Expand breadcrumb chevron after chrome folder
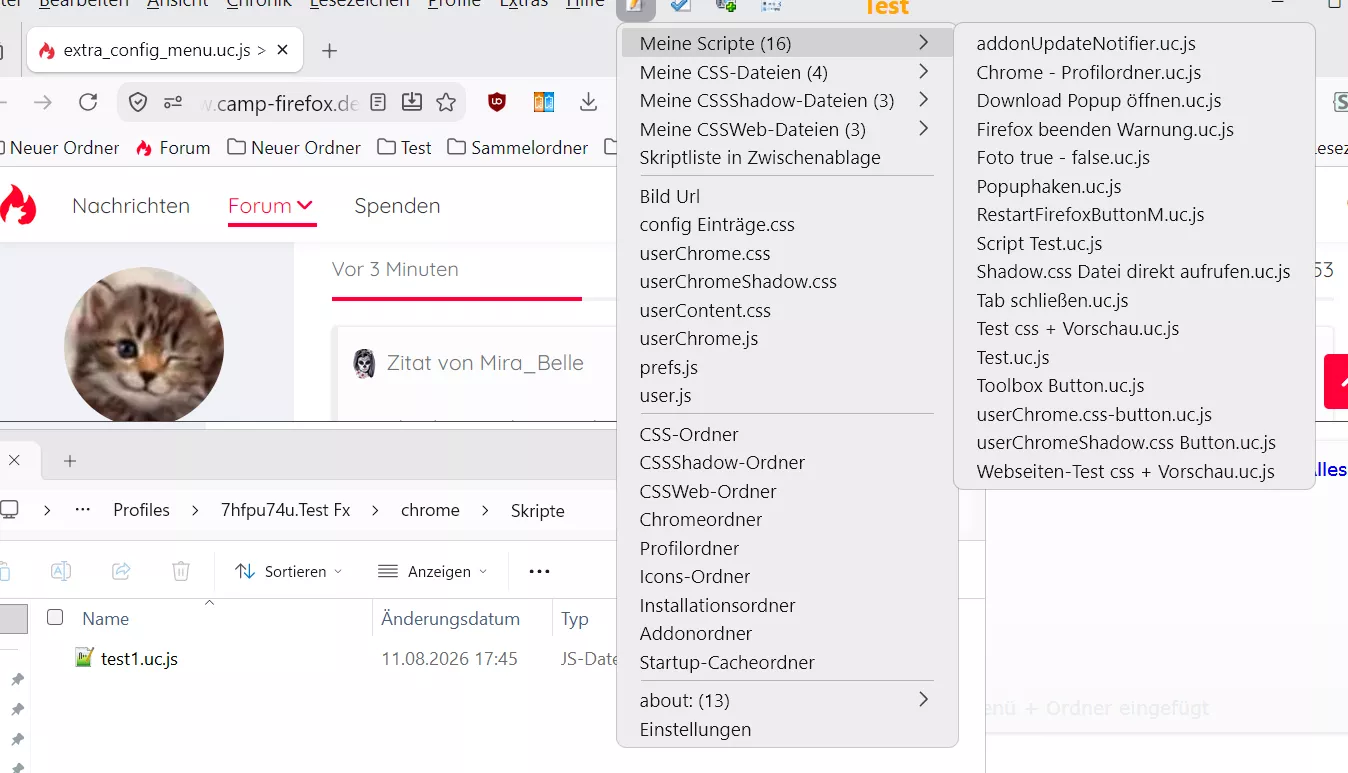 pos(485,510)
